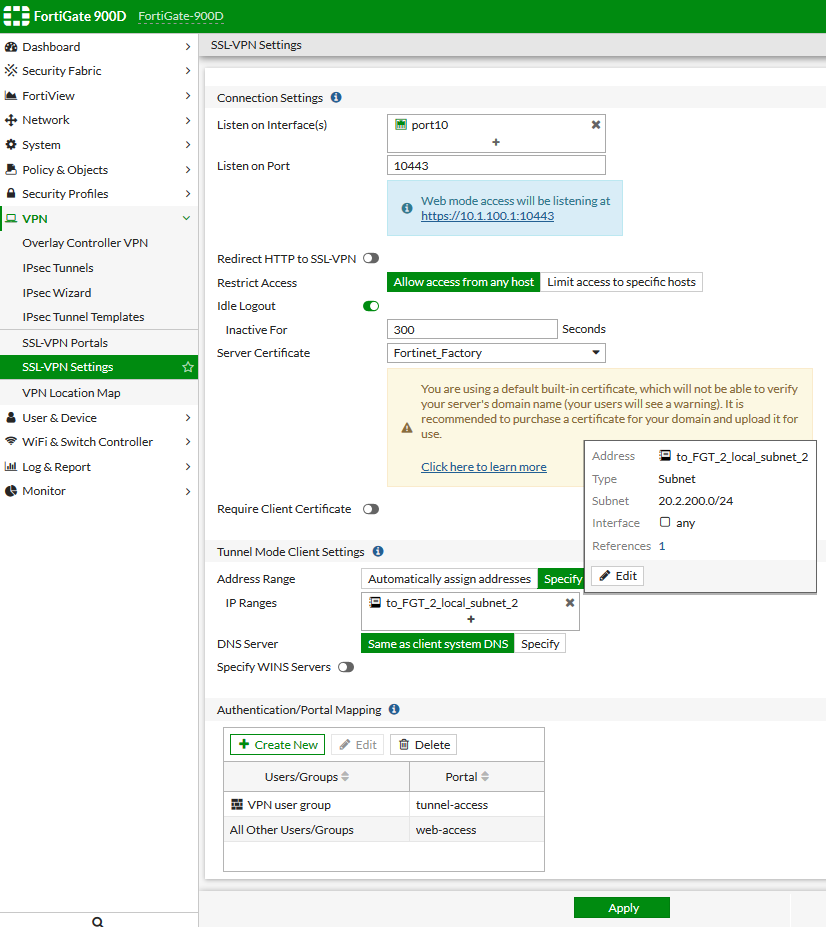Add an IP range with the plus icon
Viewport: 826px width, 927px height.
click(x=470, y=620)
